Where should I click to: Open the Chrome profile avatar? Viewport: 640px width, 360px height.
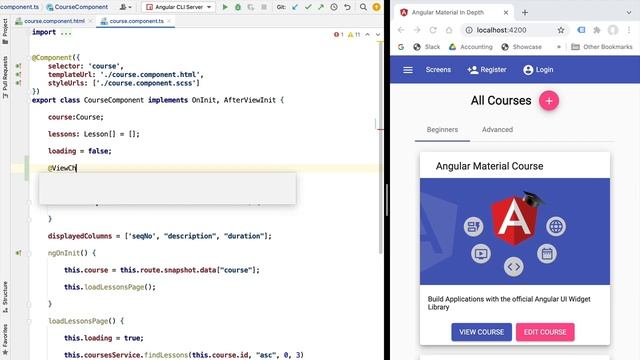[x=613, y=30]
